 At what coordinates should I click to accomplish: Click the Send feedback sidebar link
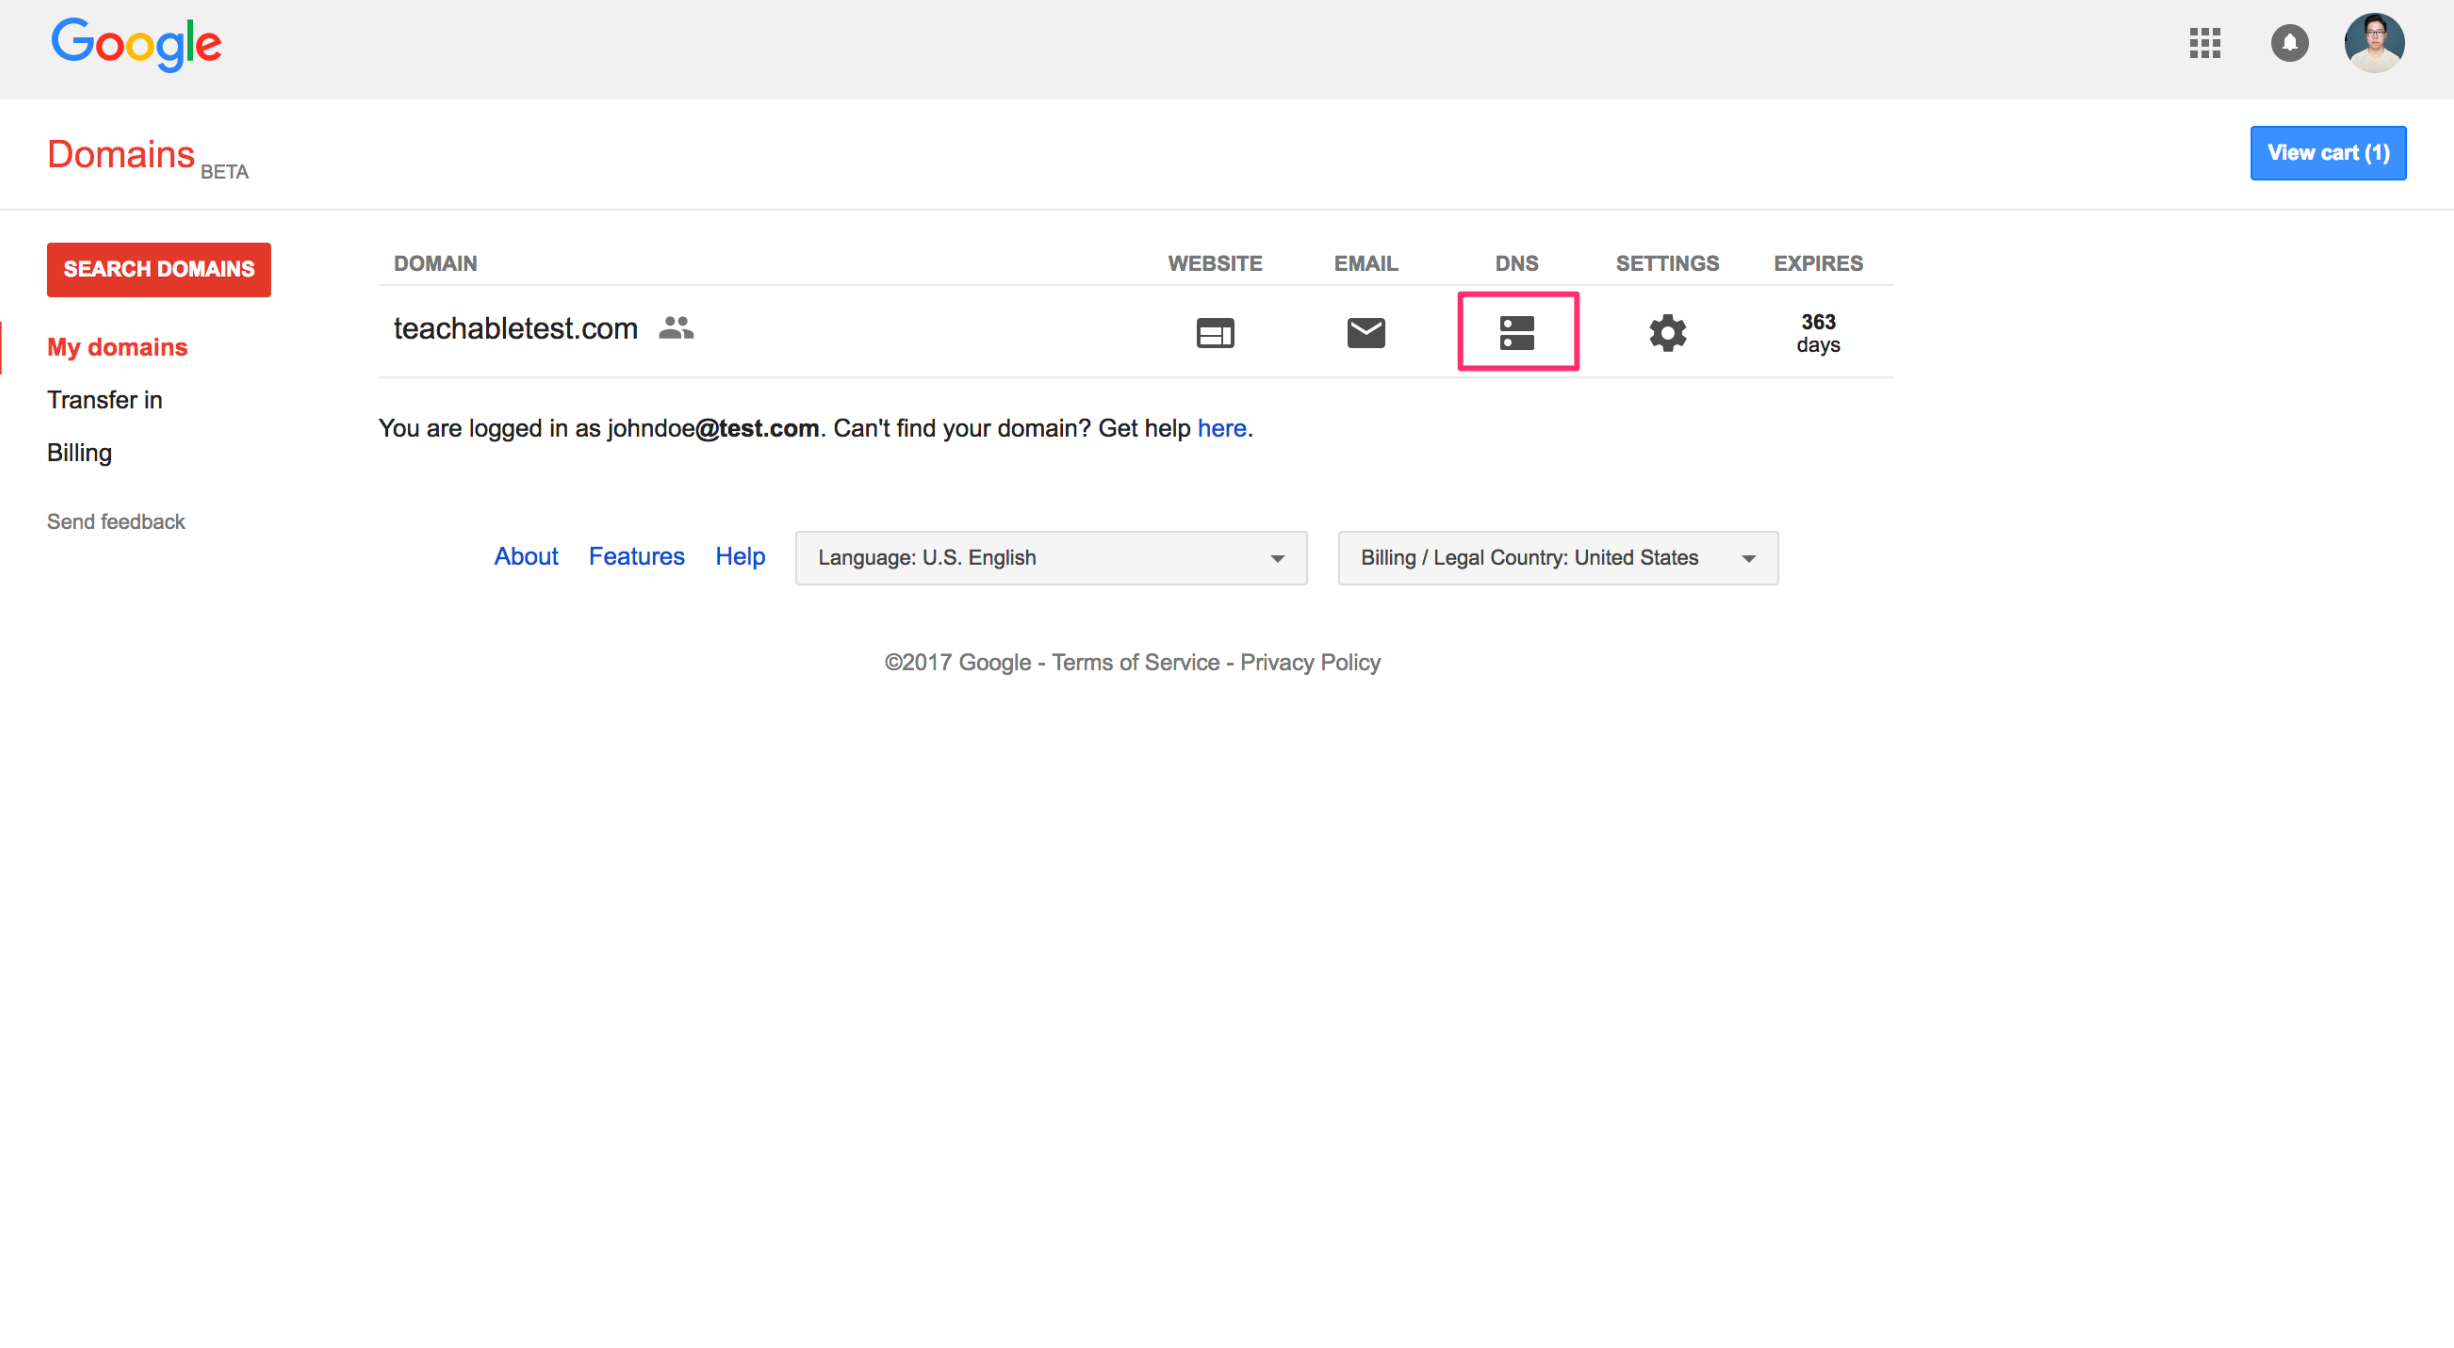[x=116, y=521]
